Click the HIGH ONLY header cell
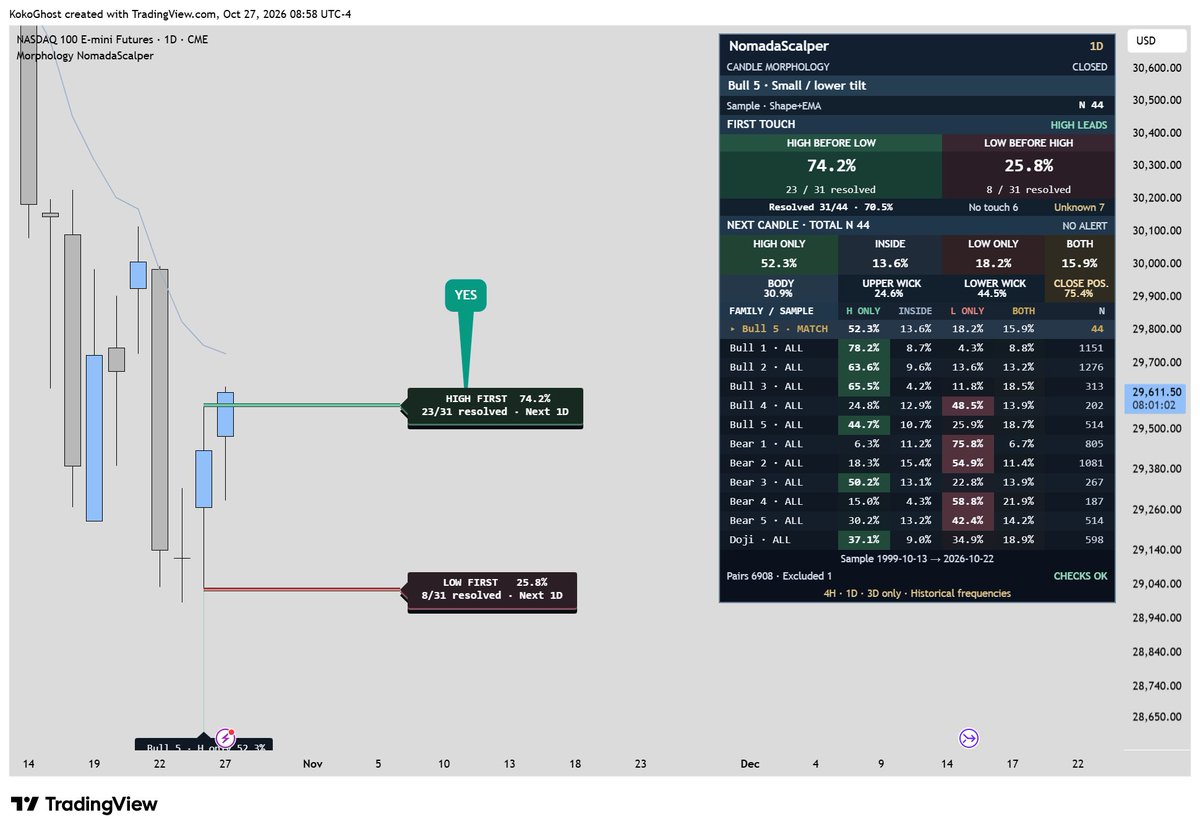1200x832 pixels. tap(779, 244)
